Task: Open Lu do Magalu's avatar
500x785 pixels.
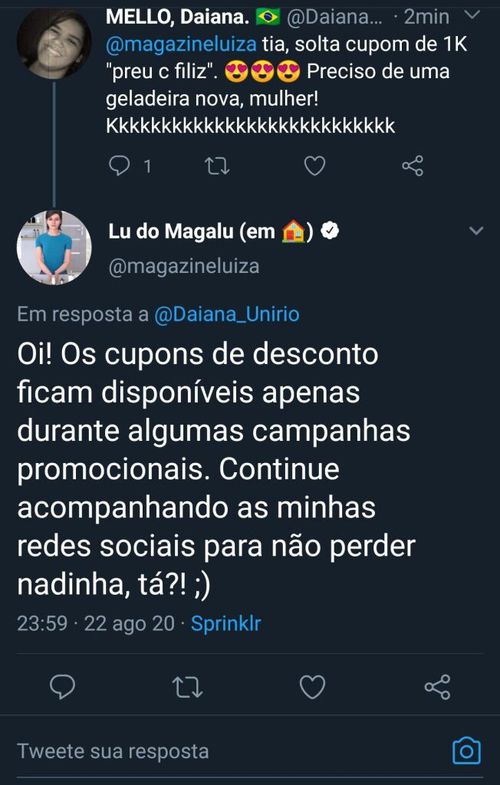Action: click(x=54, y=247)
